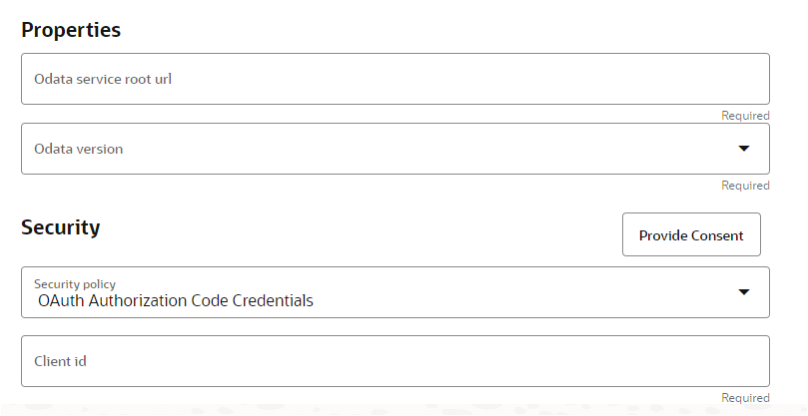
Task: Click the right end of the Odata service root url field
Action: click(740, 79)
